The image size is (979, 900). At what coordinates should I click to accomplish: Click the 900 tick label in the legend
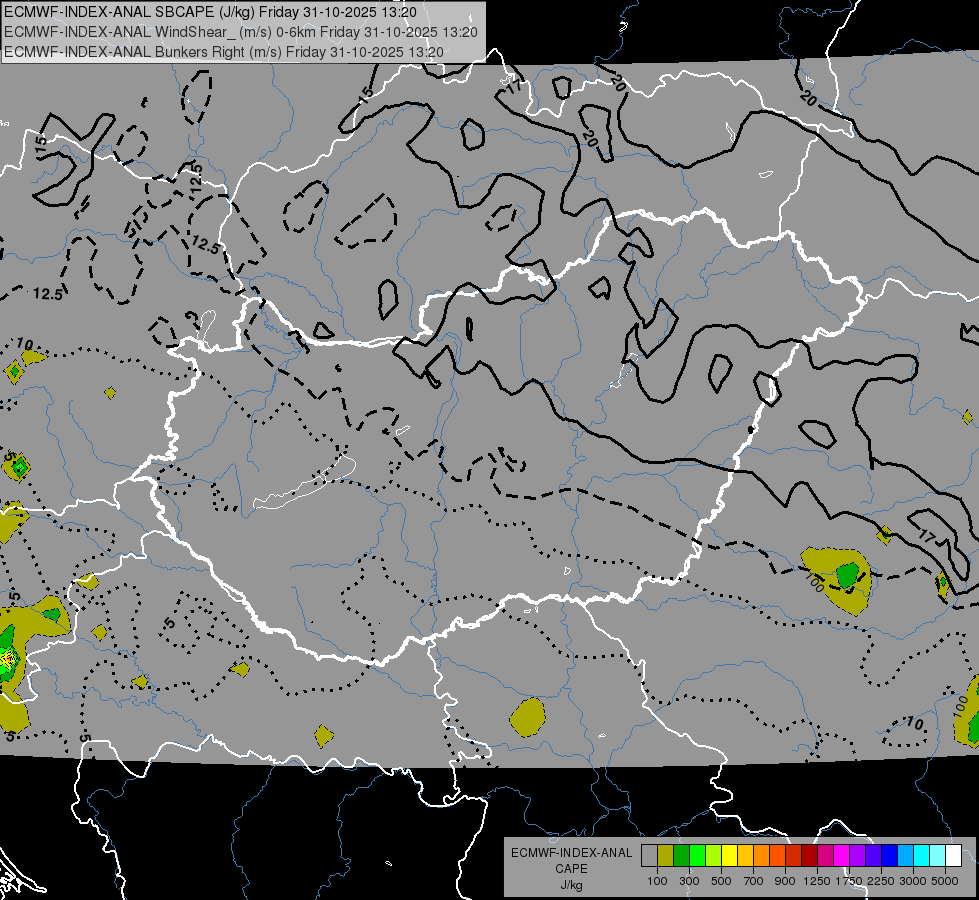tap(785, 881)
